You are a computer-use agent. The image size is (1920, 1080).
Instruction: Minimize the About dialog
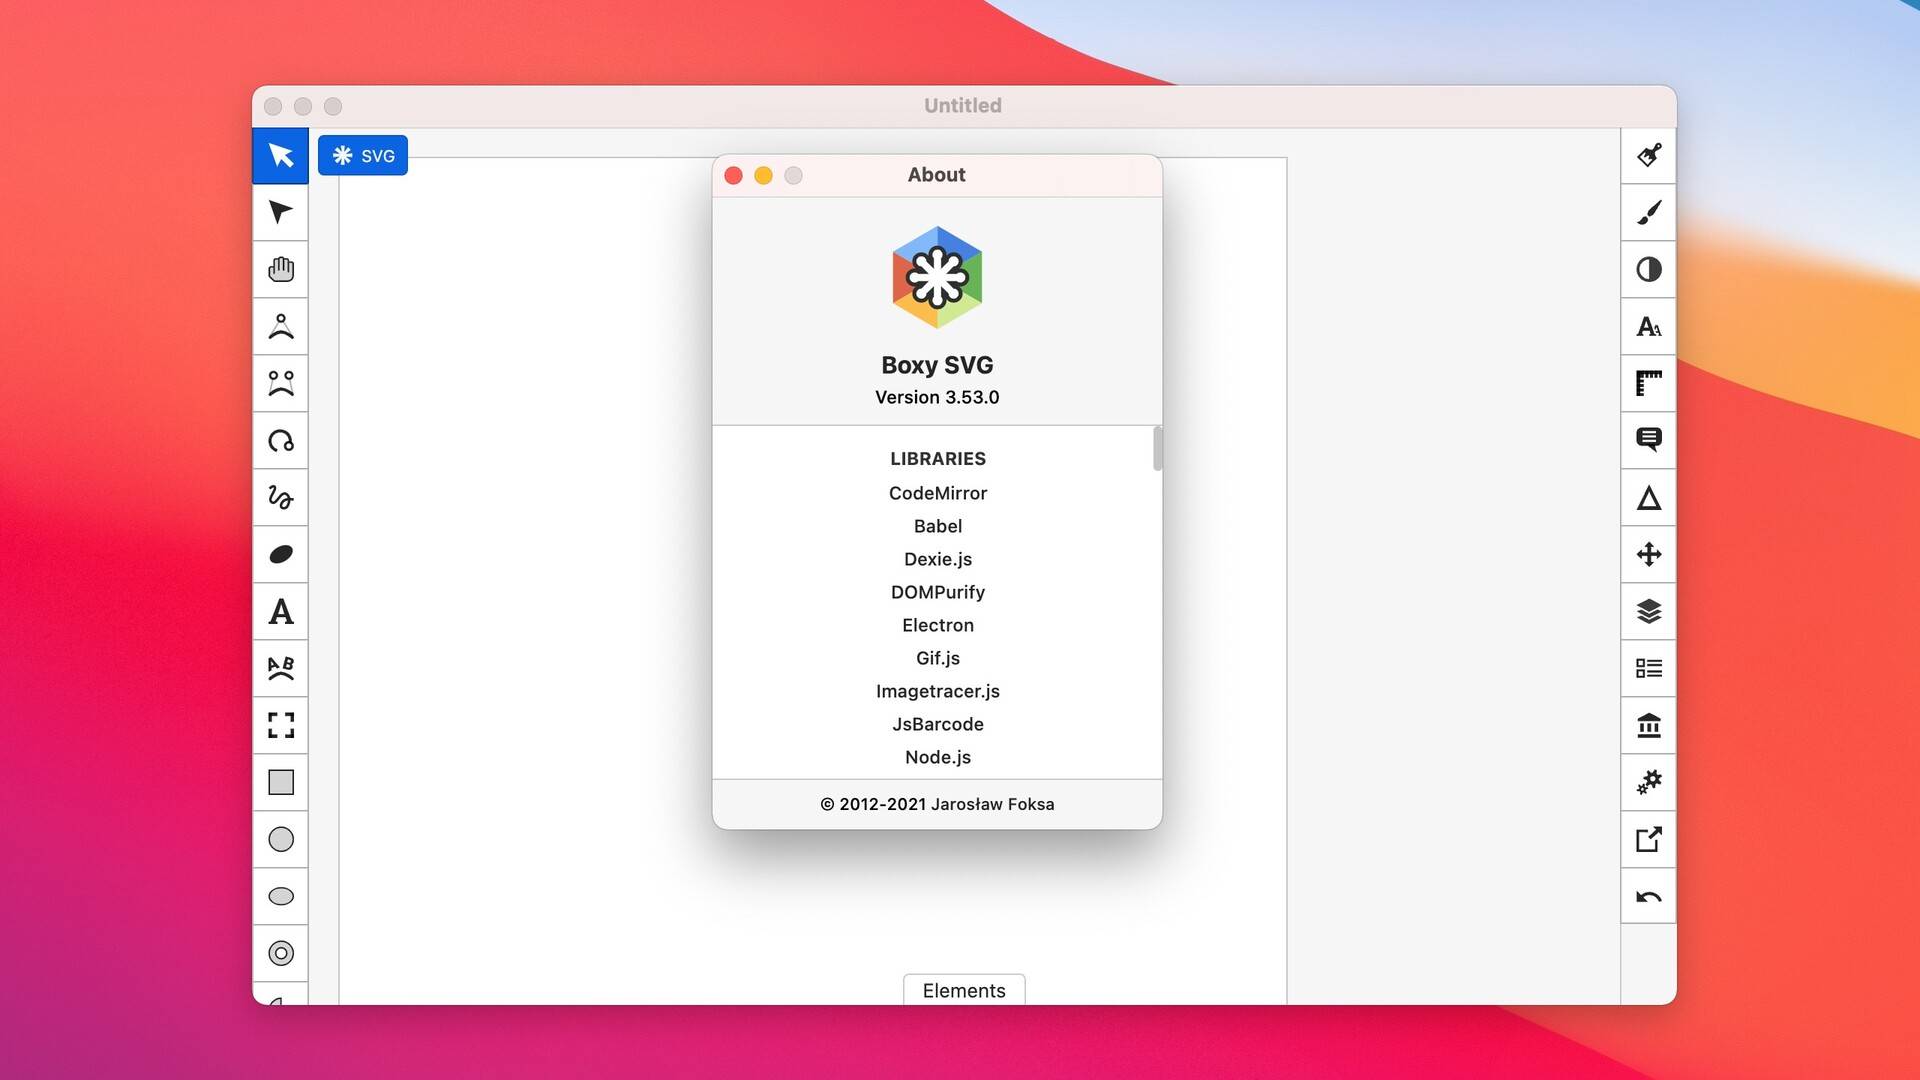tap(763, 175)
